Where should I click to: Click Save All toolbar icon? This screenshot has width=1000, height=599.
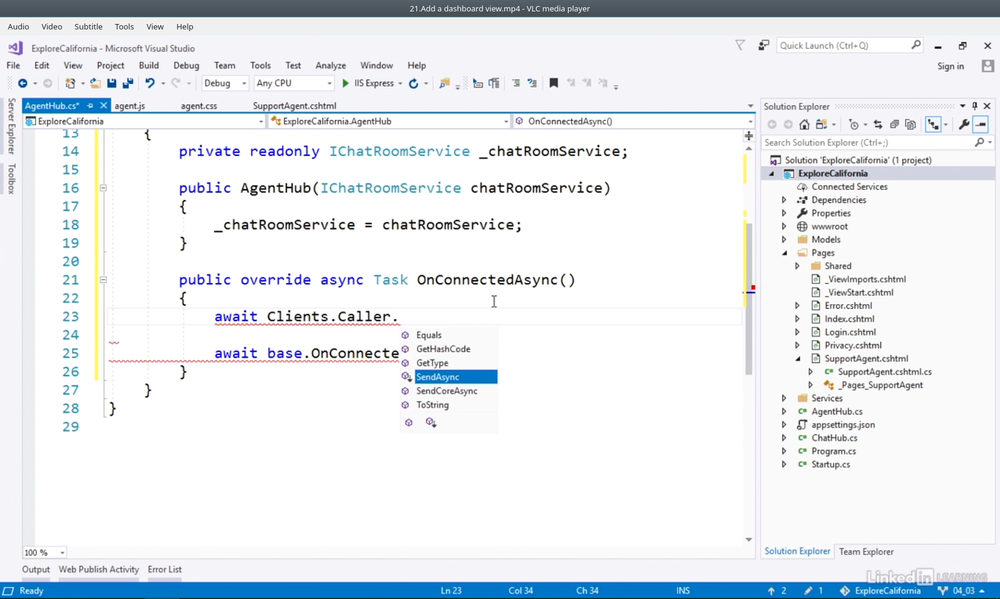coord(128,83)
